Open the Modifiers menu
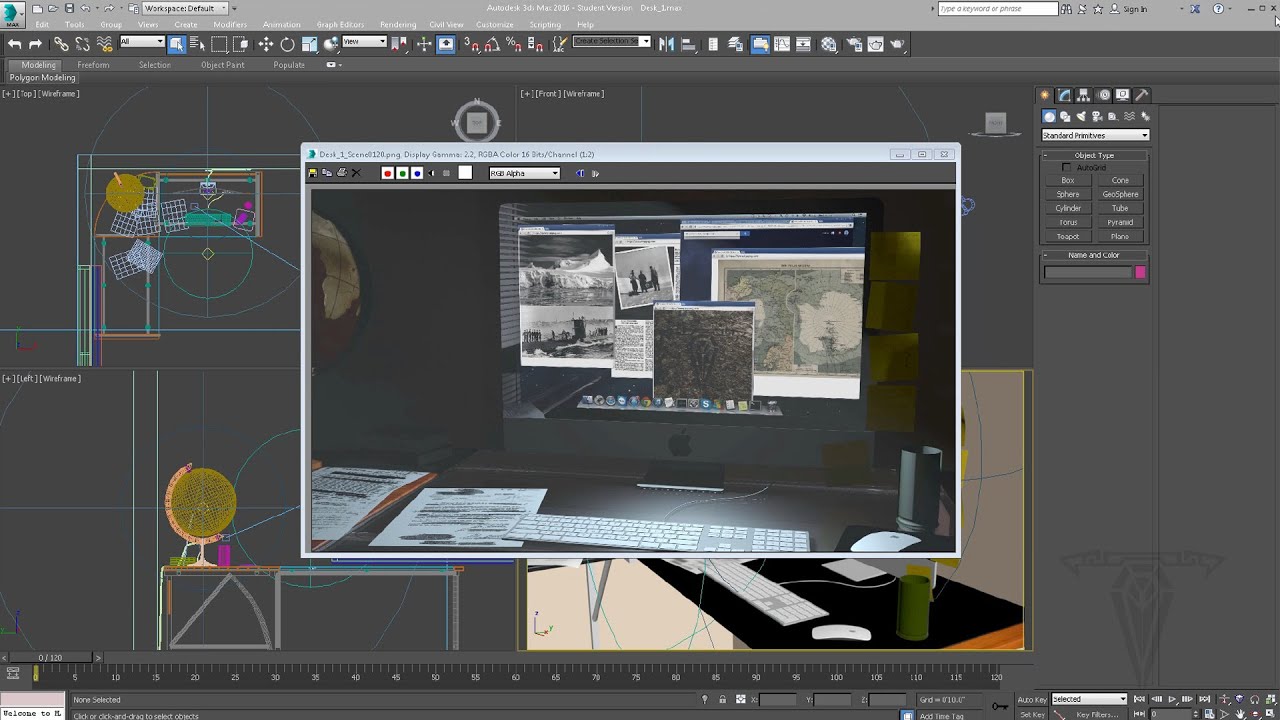 [230, 24]
